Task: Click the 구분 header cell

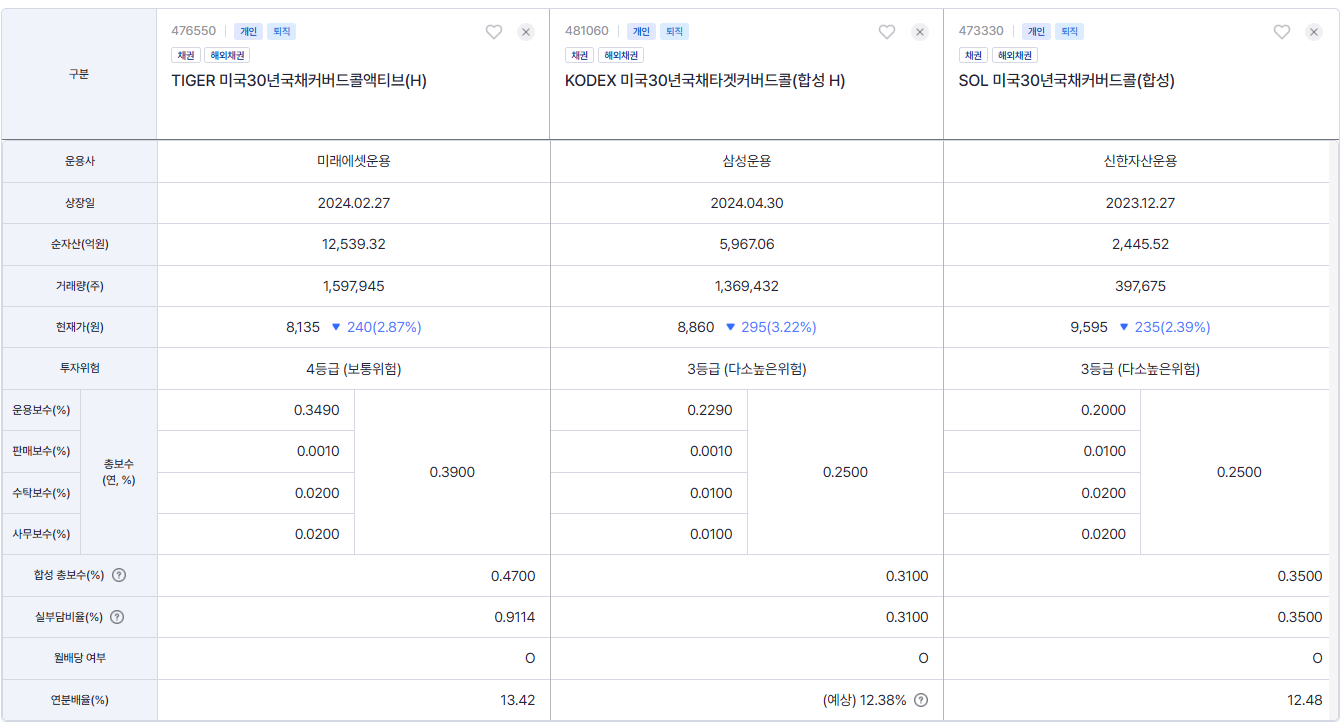Action: click(x=79, y=74)
